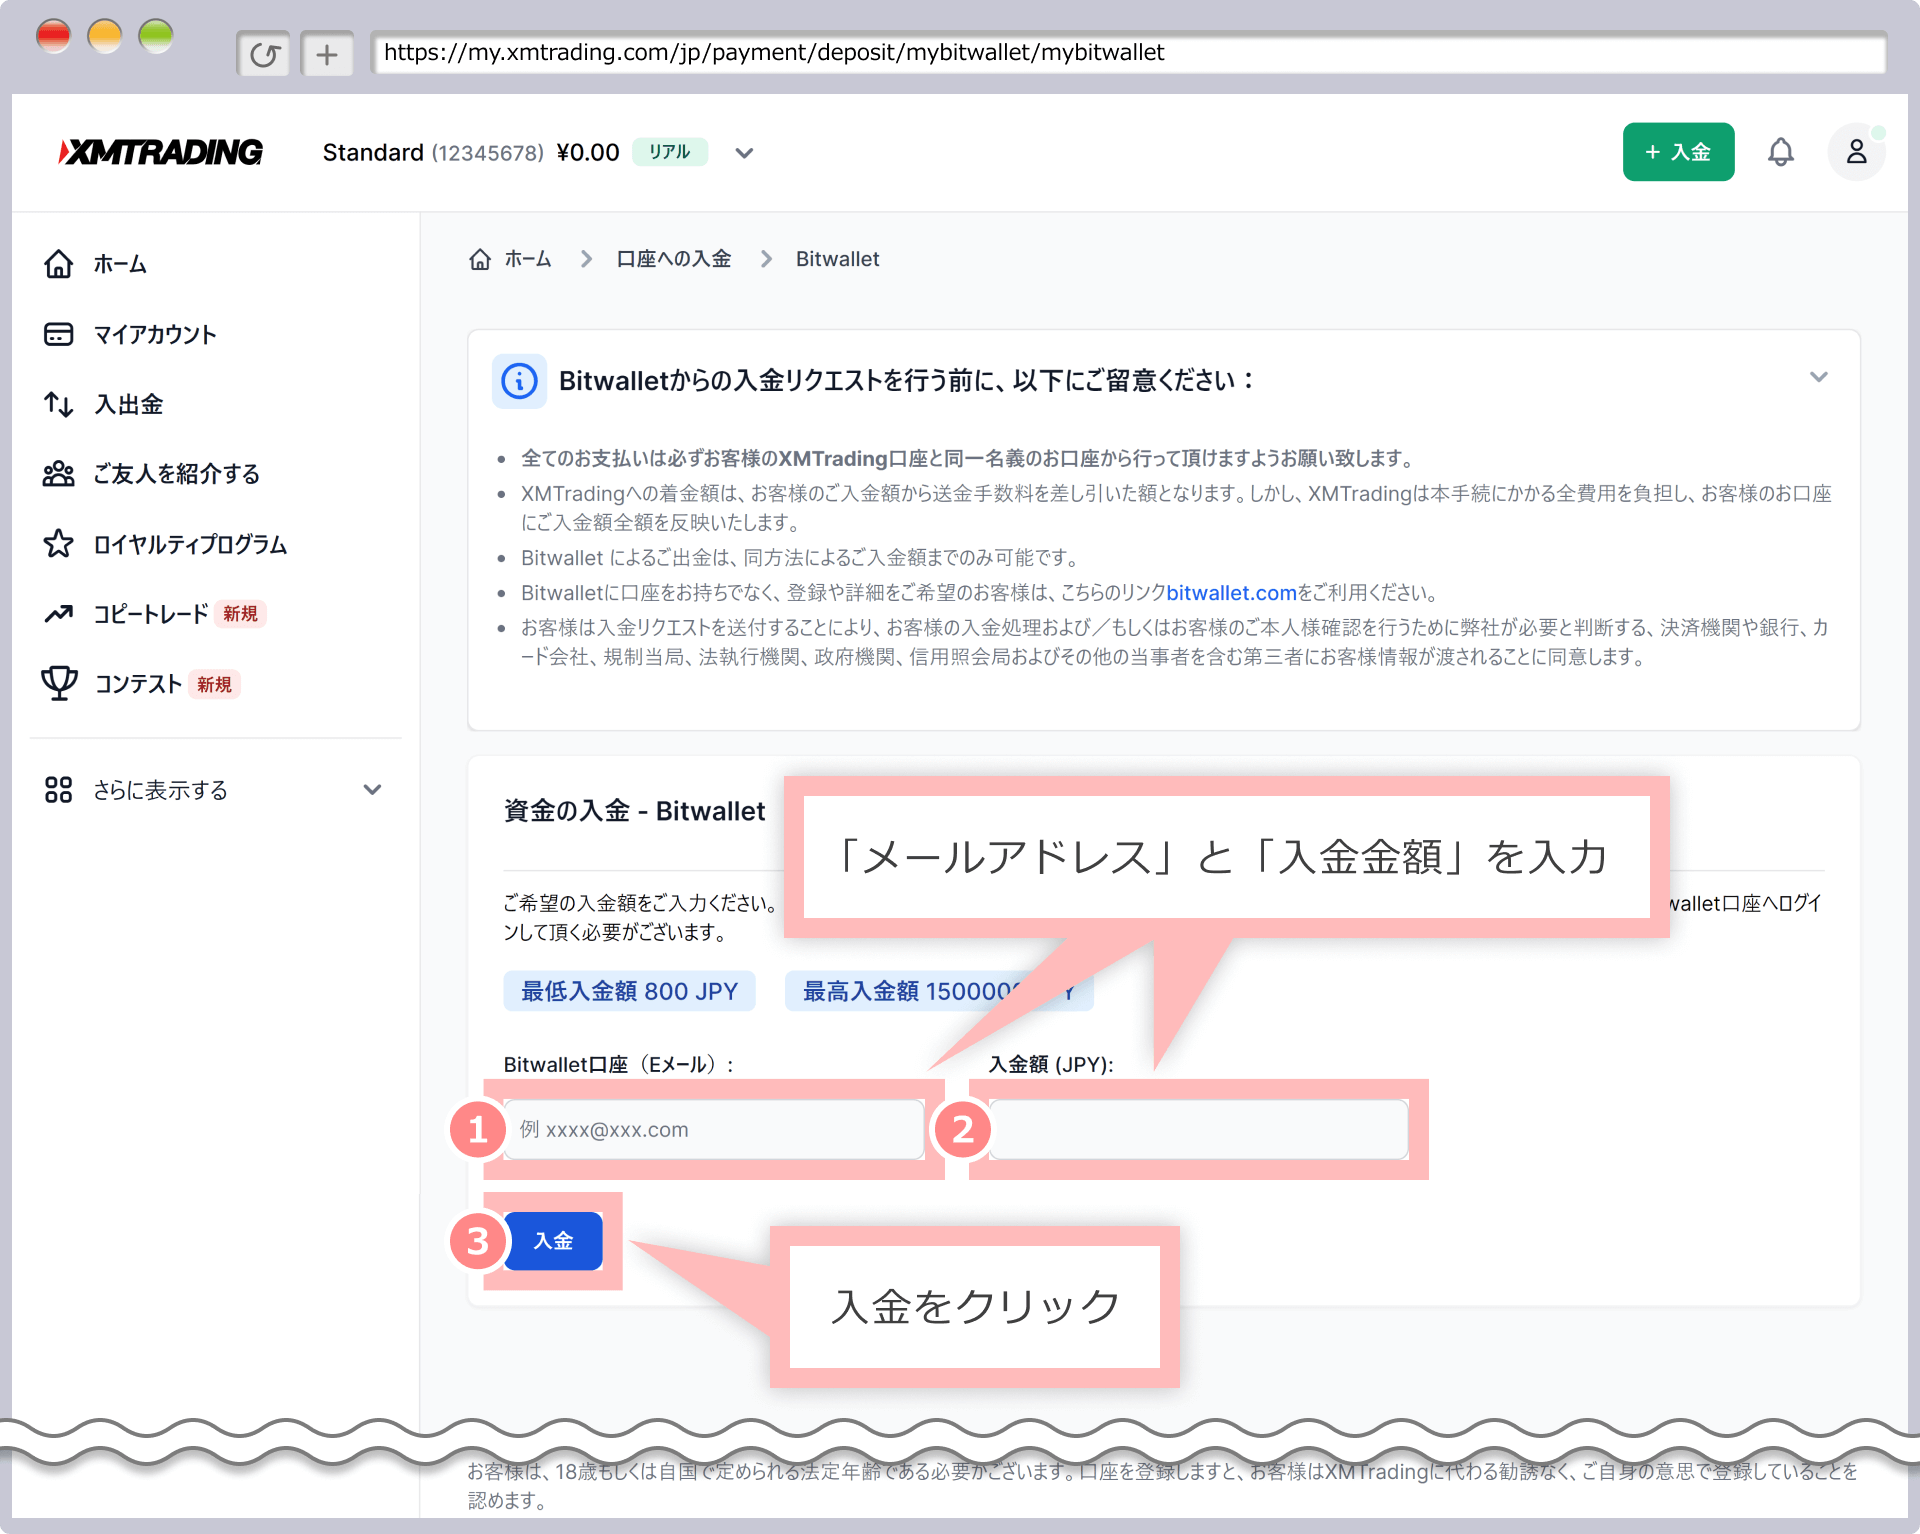Click the breadcrumb home icon

click(x=480, y=259)
